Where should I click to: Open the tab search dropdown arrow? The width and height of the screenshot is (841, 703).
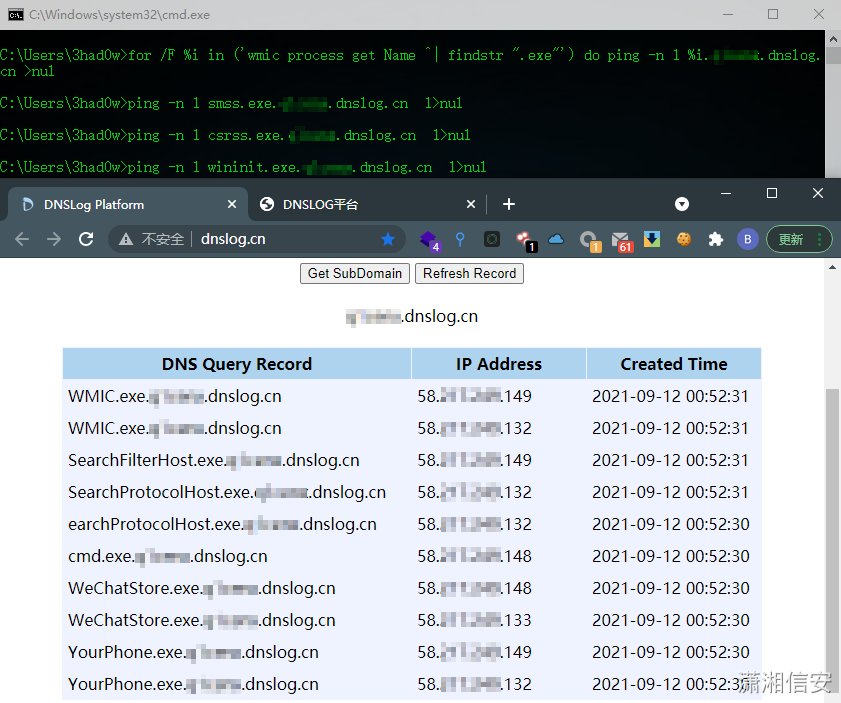pos(682,204)
